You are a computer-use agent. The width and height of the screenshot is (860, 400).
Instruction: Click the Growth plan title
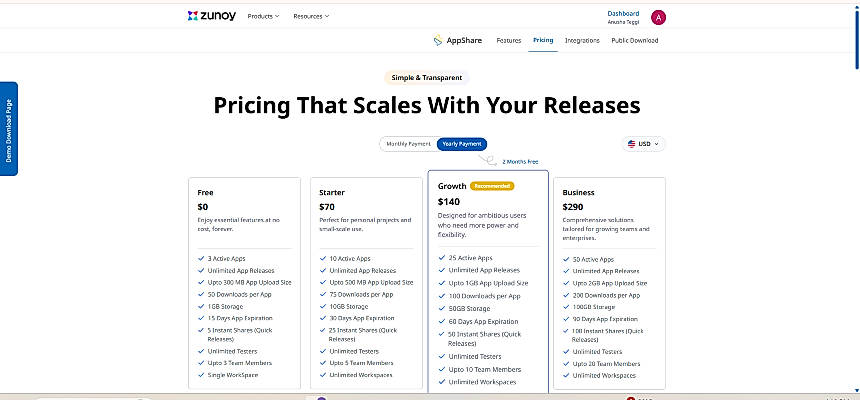[x=452, y=186]
